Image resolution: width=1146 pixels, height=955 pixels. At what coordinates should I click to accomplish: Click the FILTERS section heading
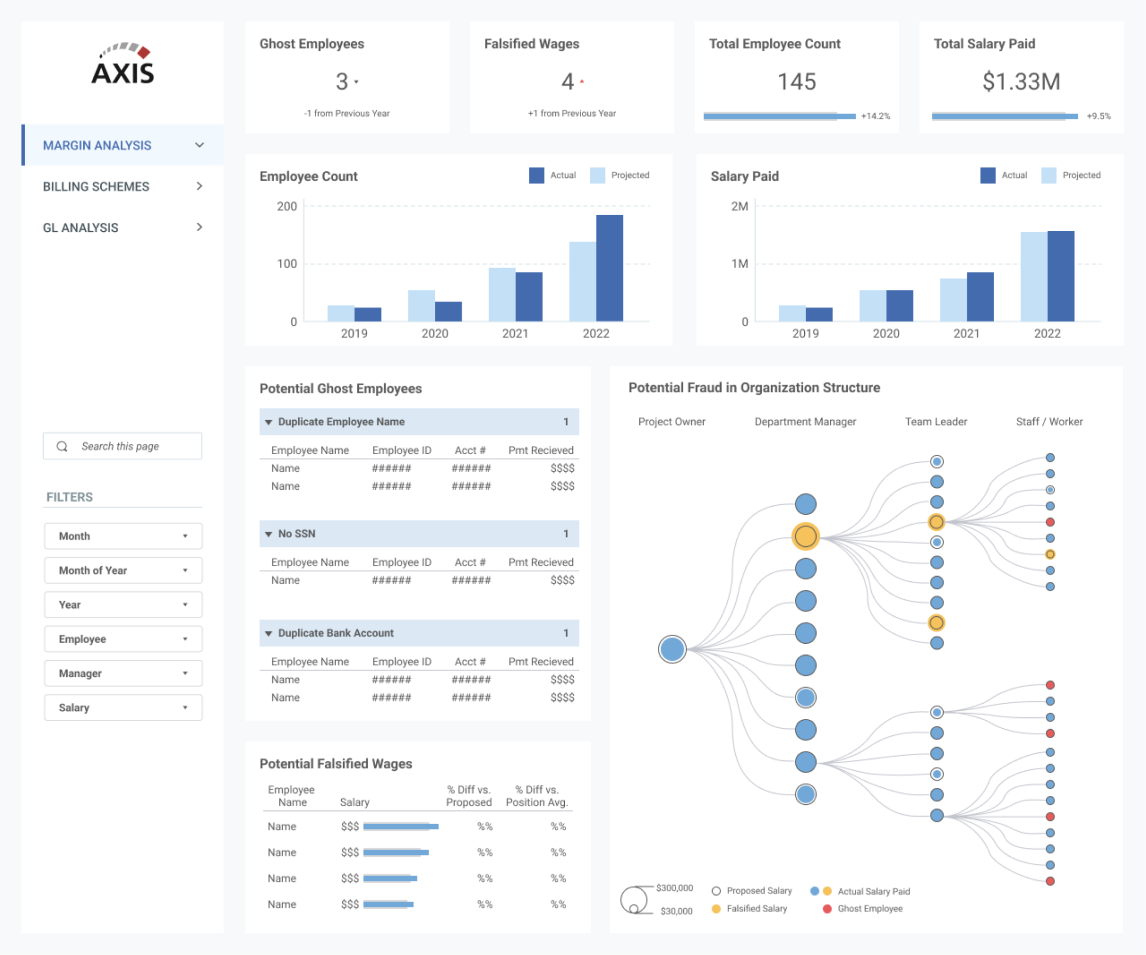69,497
